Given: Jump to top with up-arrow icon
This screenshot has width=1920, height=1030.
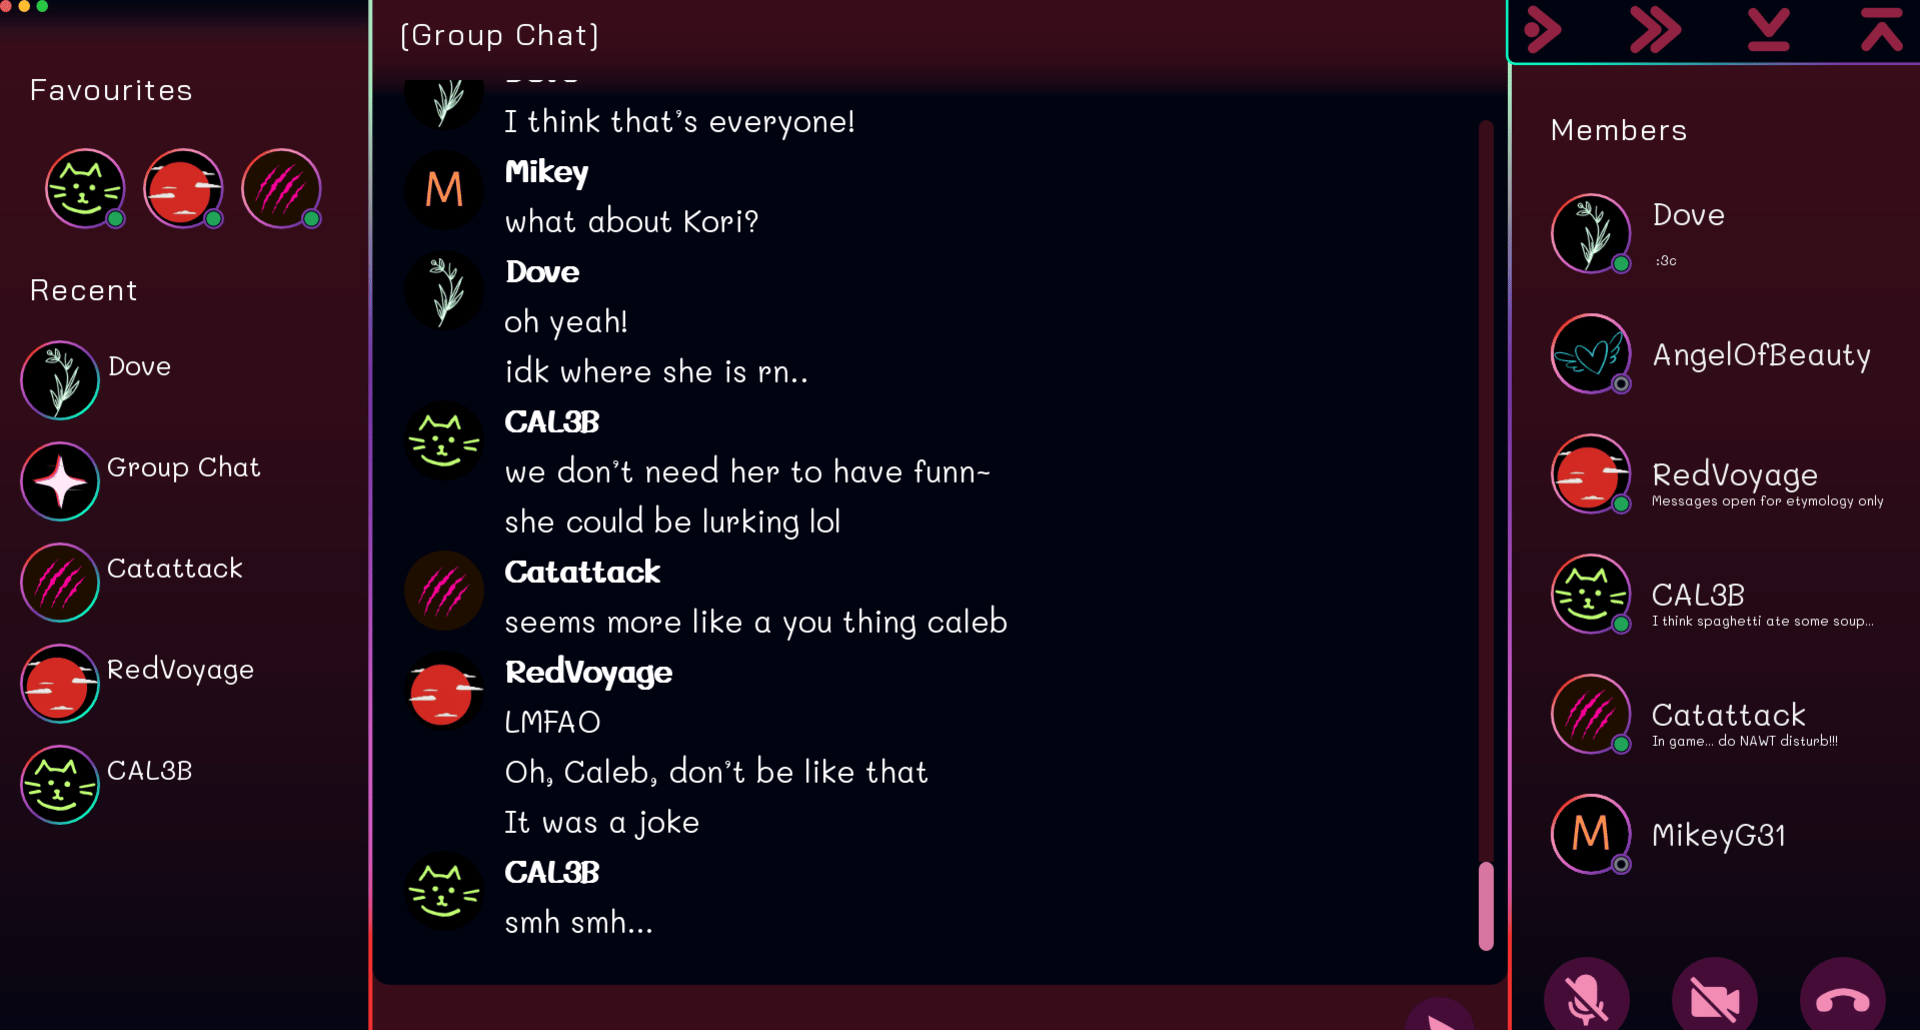Looking at the screenshot, I should click(1881, 30).
